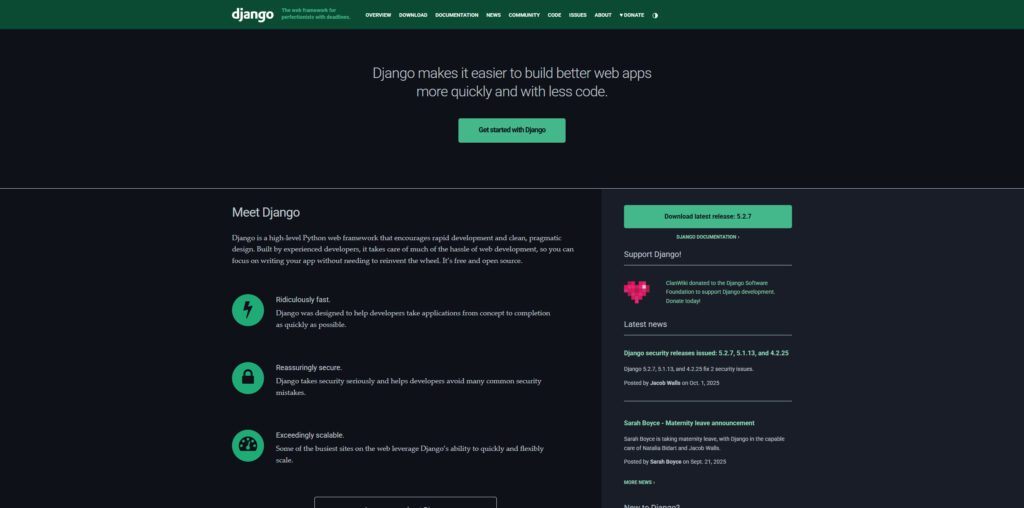Go to the Download page in navigation
The width and height of the screenshot is (1024, 508).
[413, 15]
